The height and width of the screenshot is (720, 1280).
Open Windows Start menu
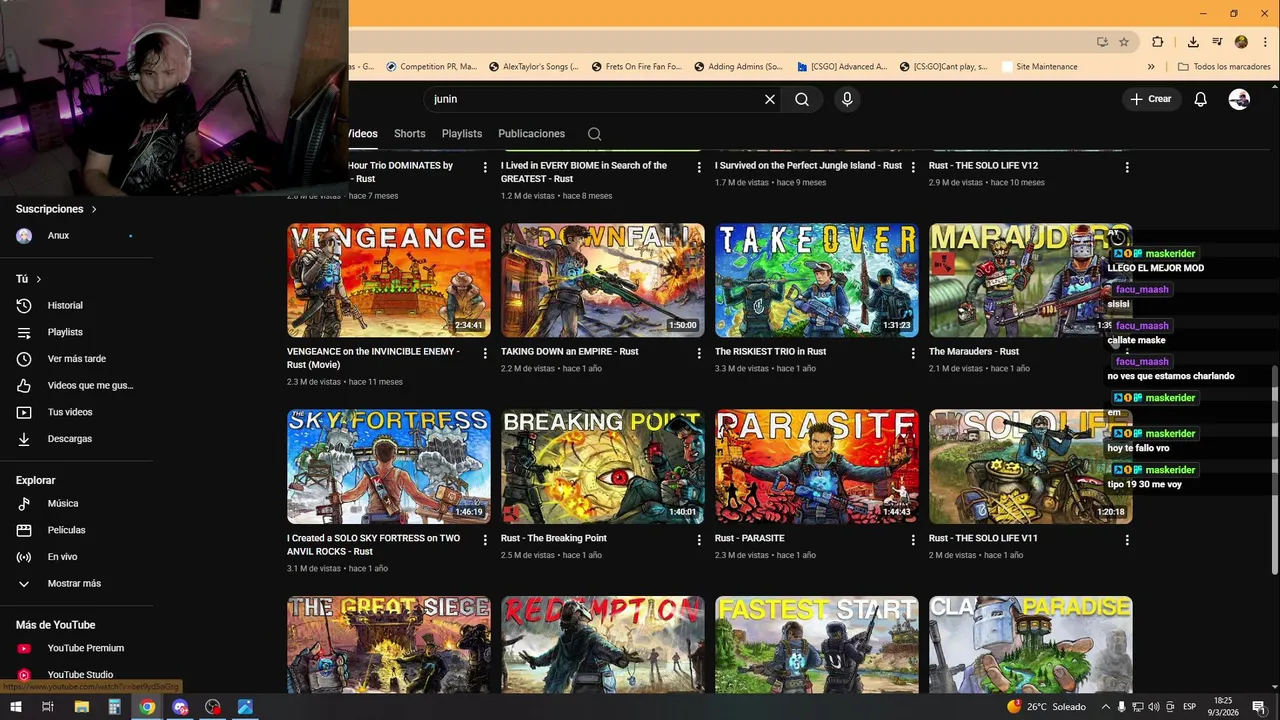pos(16,707)
